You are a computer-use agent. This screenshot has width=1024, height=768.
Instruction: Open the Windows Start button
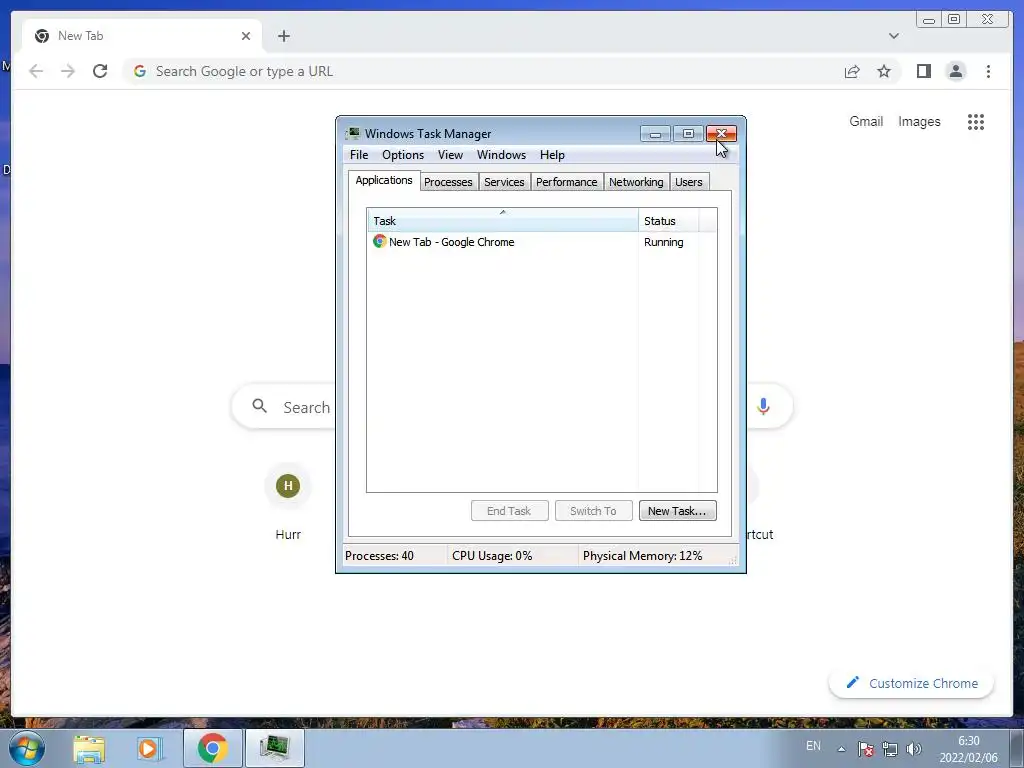pos(27,748)
